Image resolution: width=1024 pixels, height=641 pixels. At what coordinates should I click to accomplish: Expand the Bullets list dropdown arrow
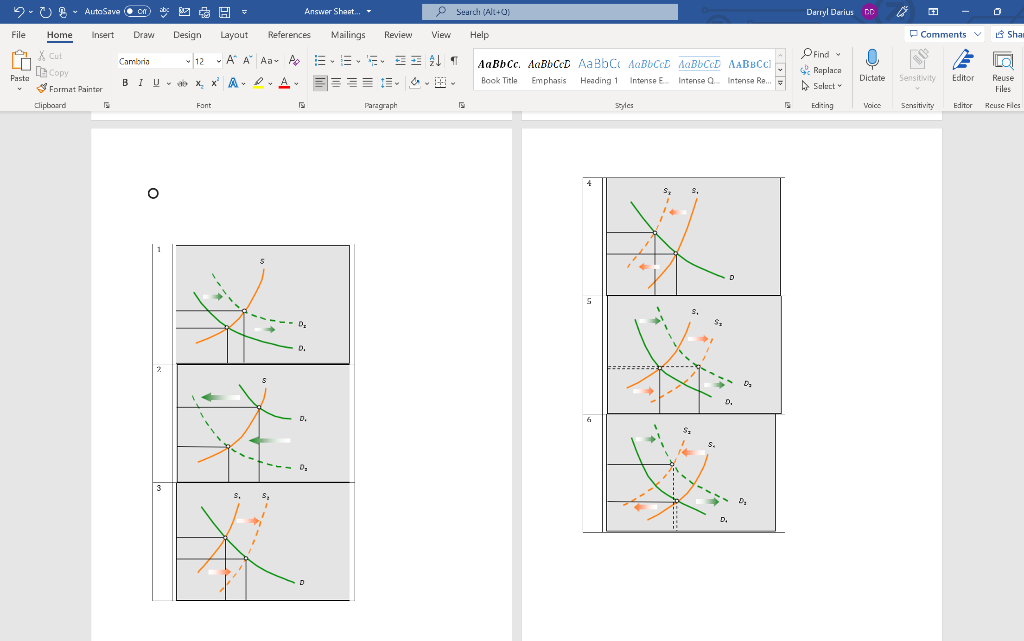coord(332,61)
